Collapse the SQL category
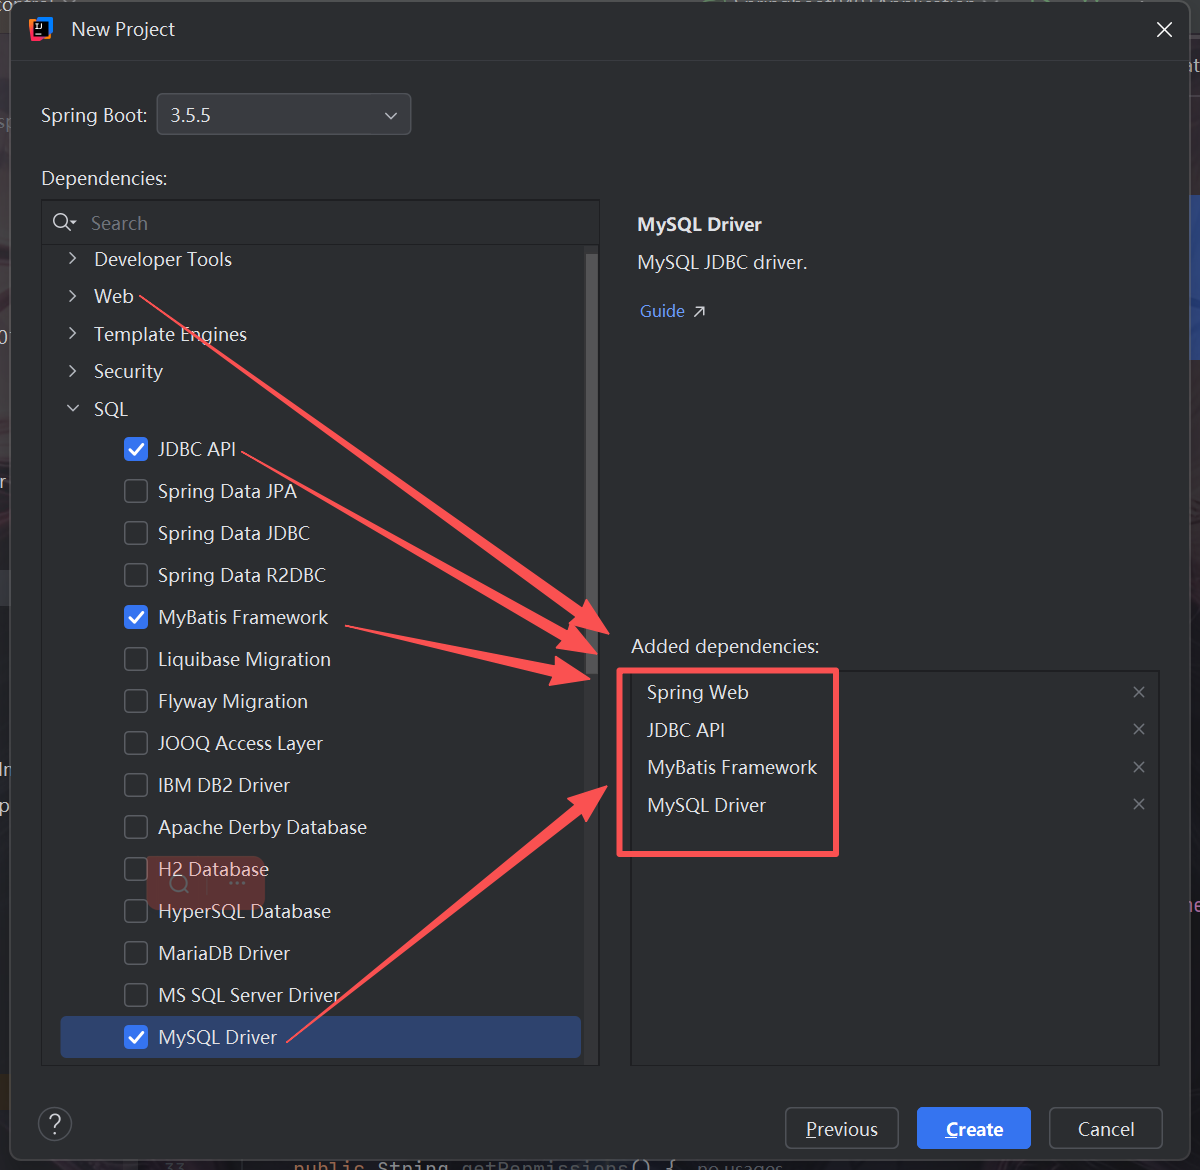This screenshot has height=1170, width=1200. [72, 409]
